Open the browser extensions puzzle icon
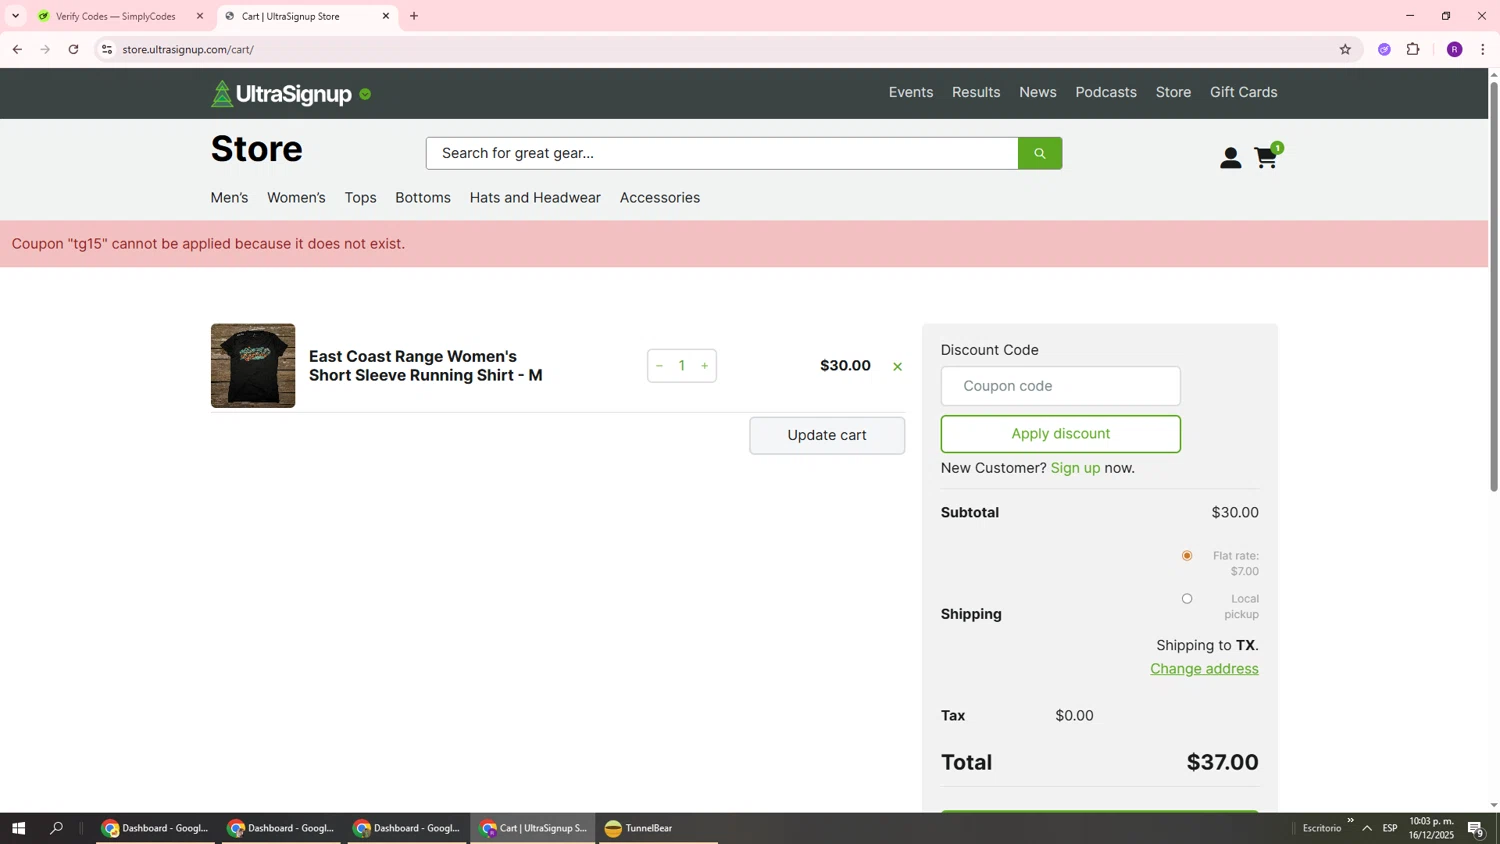The height and width of the screenshot is (844, 1500). (x=1413, y=49)
